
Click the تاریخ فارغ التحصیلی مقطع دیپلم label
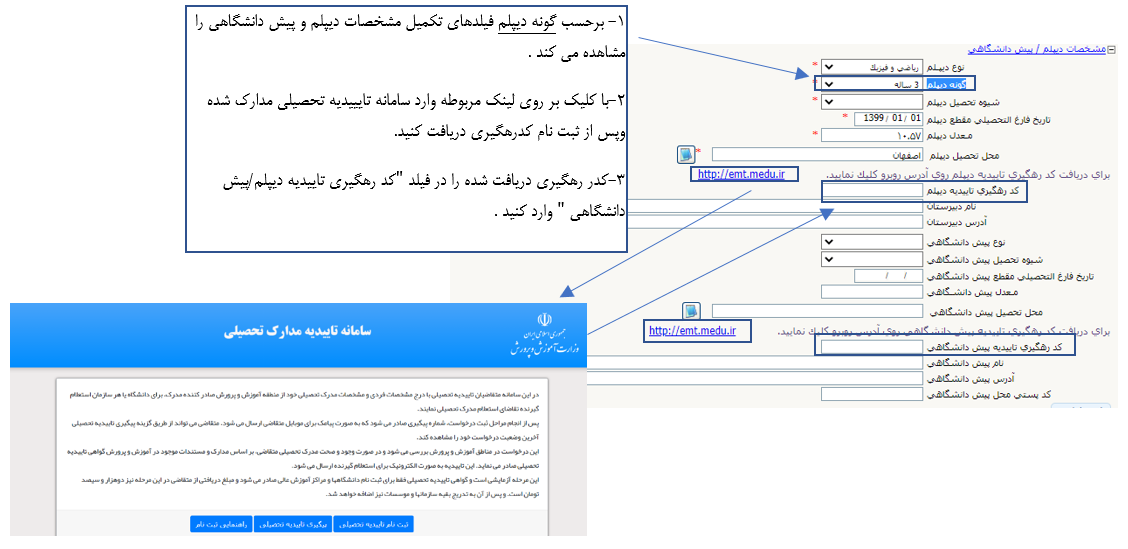(x=990, y=119)
